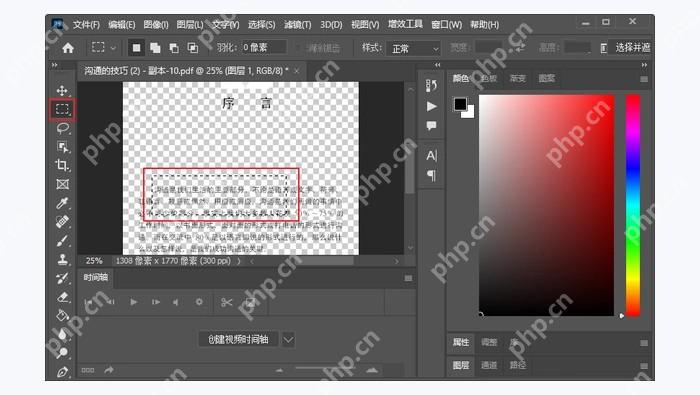The height and width of the screenshot is (395, 700).
Task: Open the Color panel options menu
Action: pyautogui.click(x=644, y=79)
